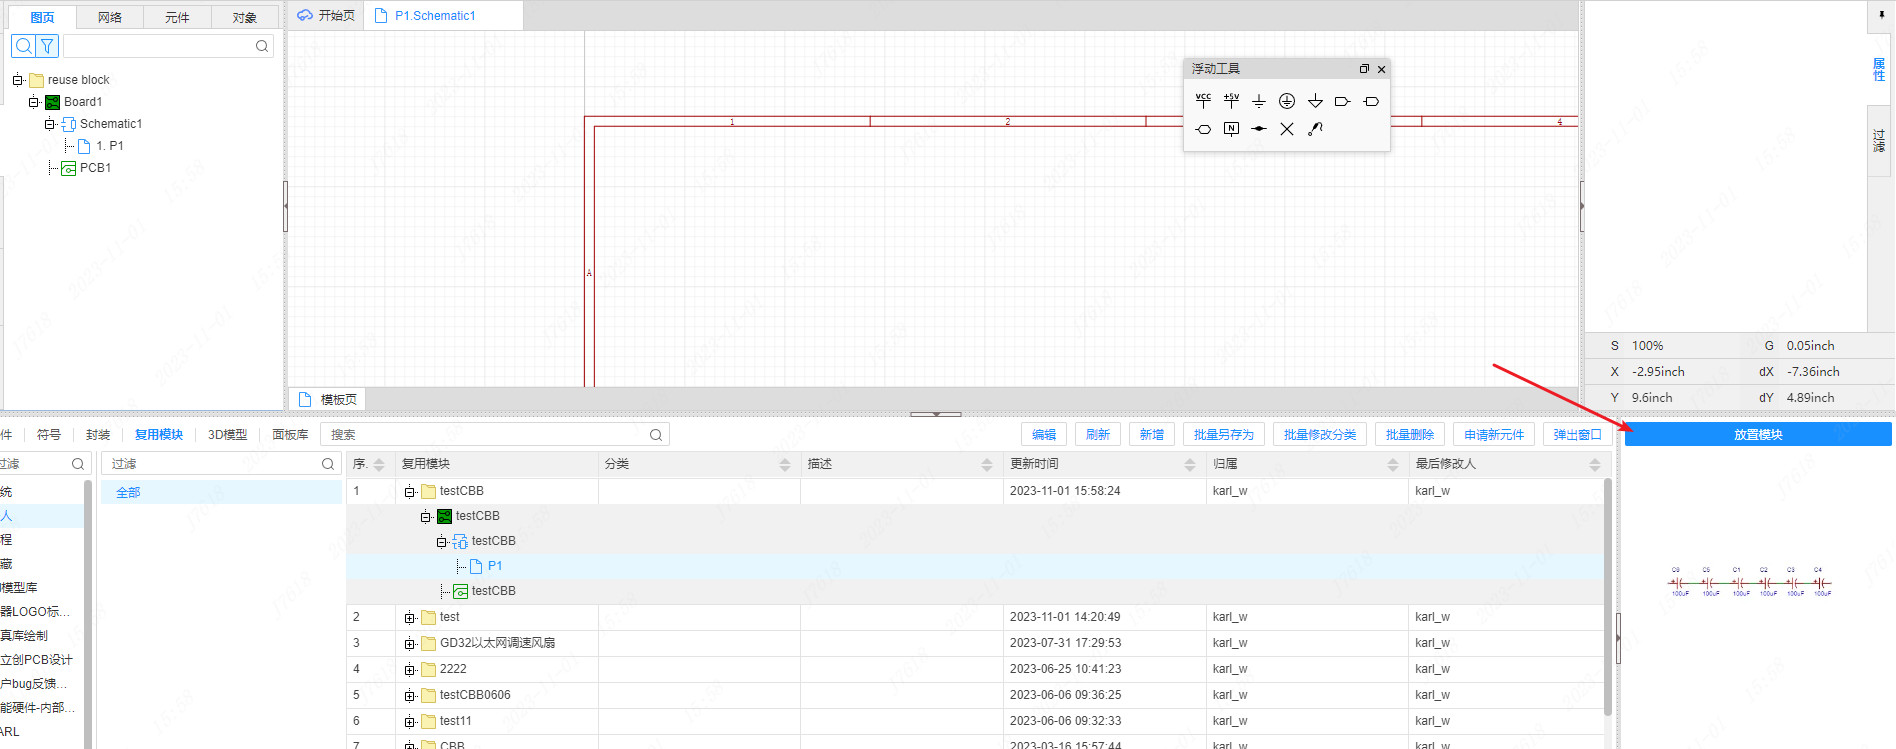
Task: Click the magnifier inside the project tree search box
Action: pos(262,46)
